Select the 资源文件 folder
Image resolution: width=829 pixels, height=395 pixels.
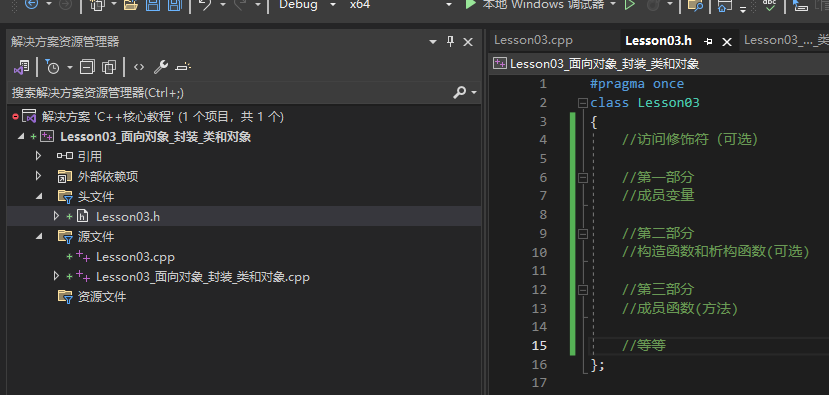click(102, 297)
